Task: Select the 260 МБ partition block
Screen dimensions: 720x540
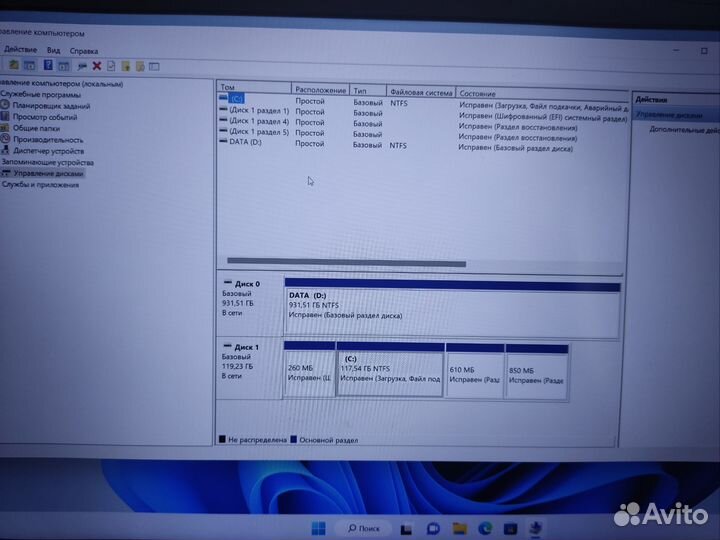Action: (309, 369)
